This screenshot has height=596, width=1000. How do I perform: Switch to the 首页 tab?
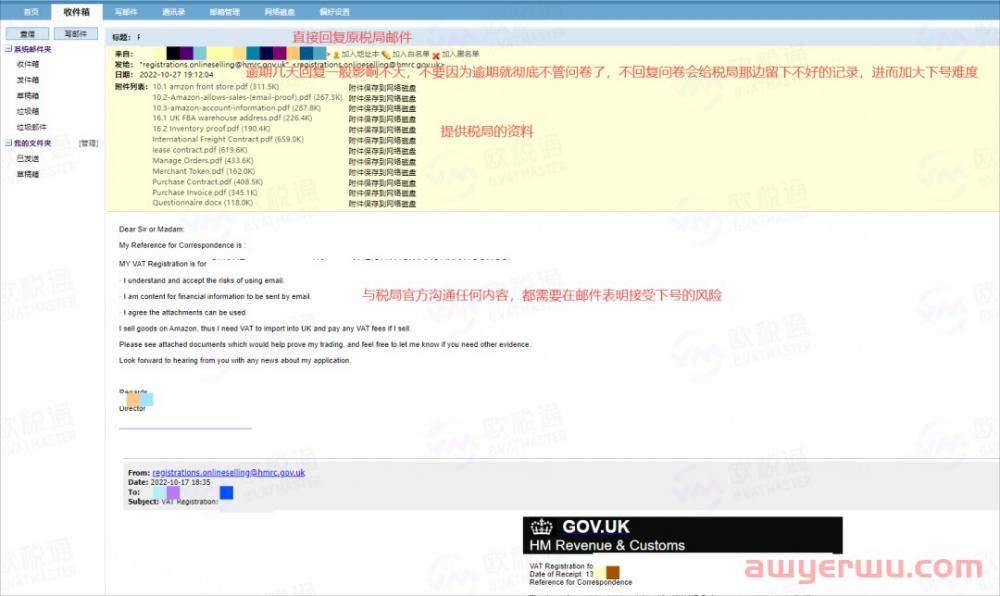(x=31, y=11)
